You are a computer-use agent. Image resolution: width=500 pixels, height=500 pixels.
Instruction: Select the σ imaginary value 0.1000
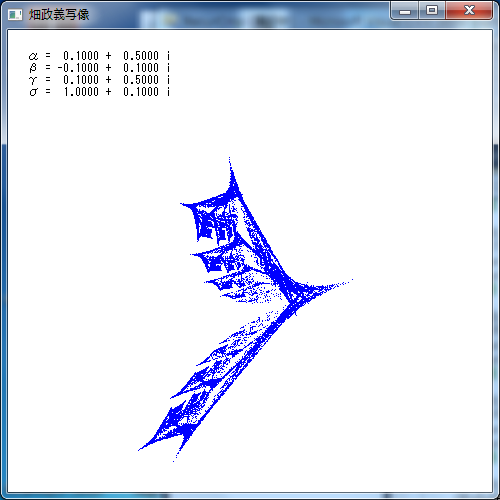pos(141,92)
